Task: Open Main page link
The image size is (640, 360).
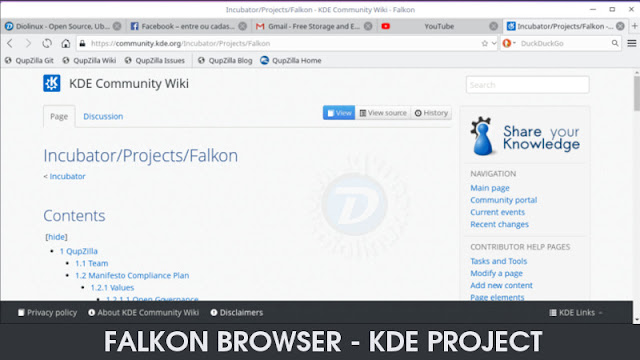Action: point(490,188)
